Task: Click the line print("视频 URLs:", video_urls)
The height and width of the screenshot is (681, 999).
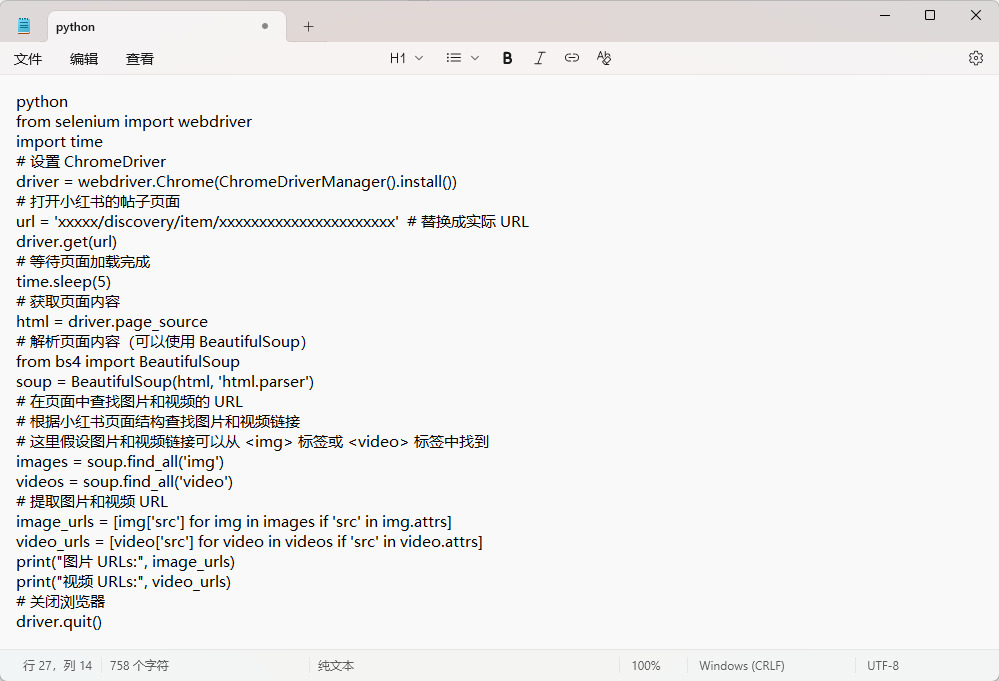Action: pyautogui.click(x=124, y=582)
